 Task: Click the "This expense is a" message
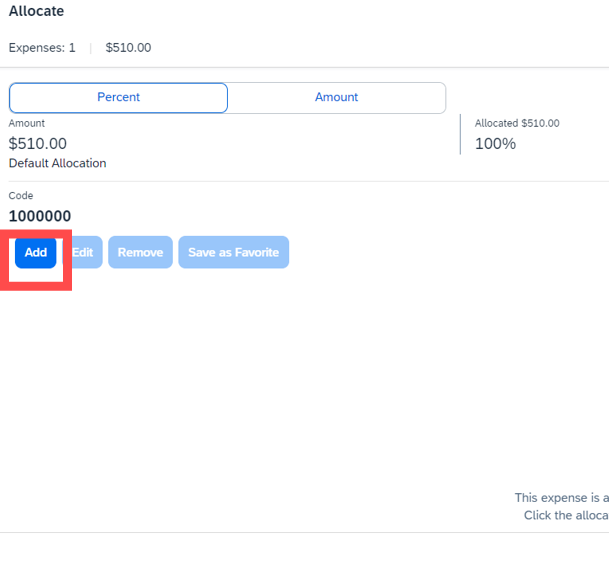(561, 497)
